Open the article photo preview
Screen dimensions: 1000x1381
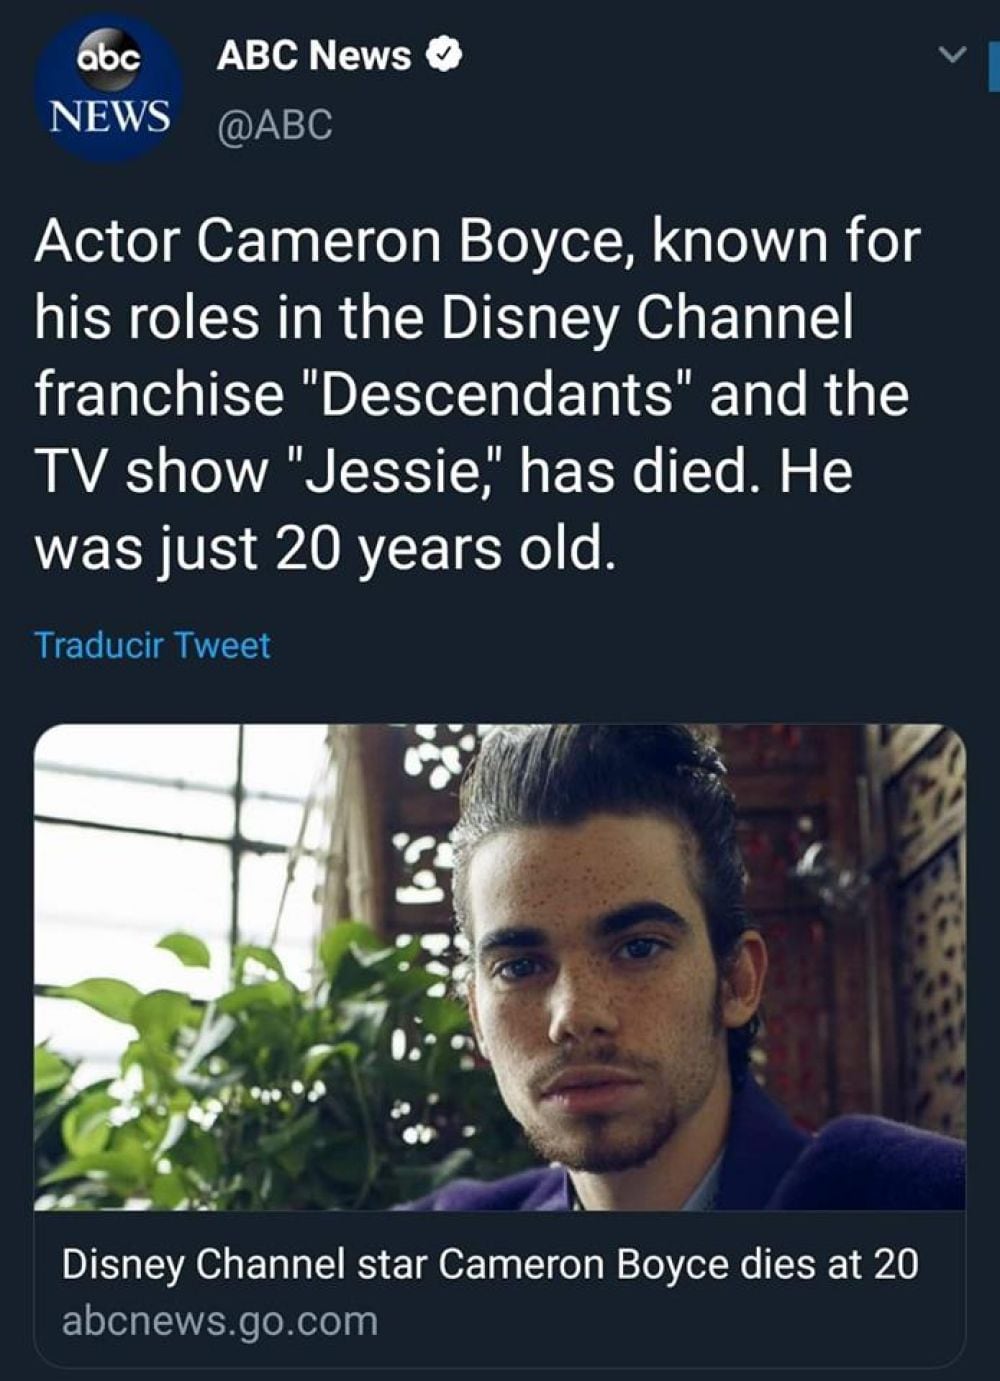500,967
